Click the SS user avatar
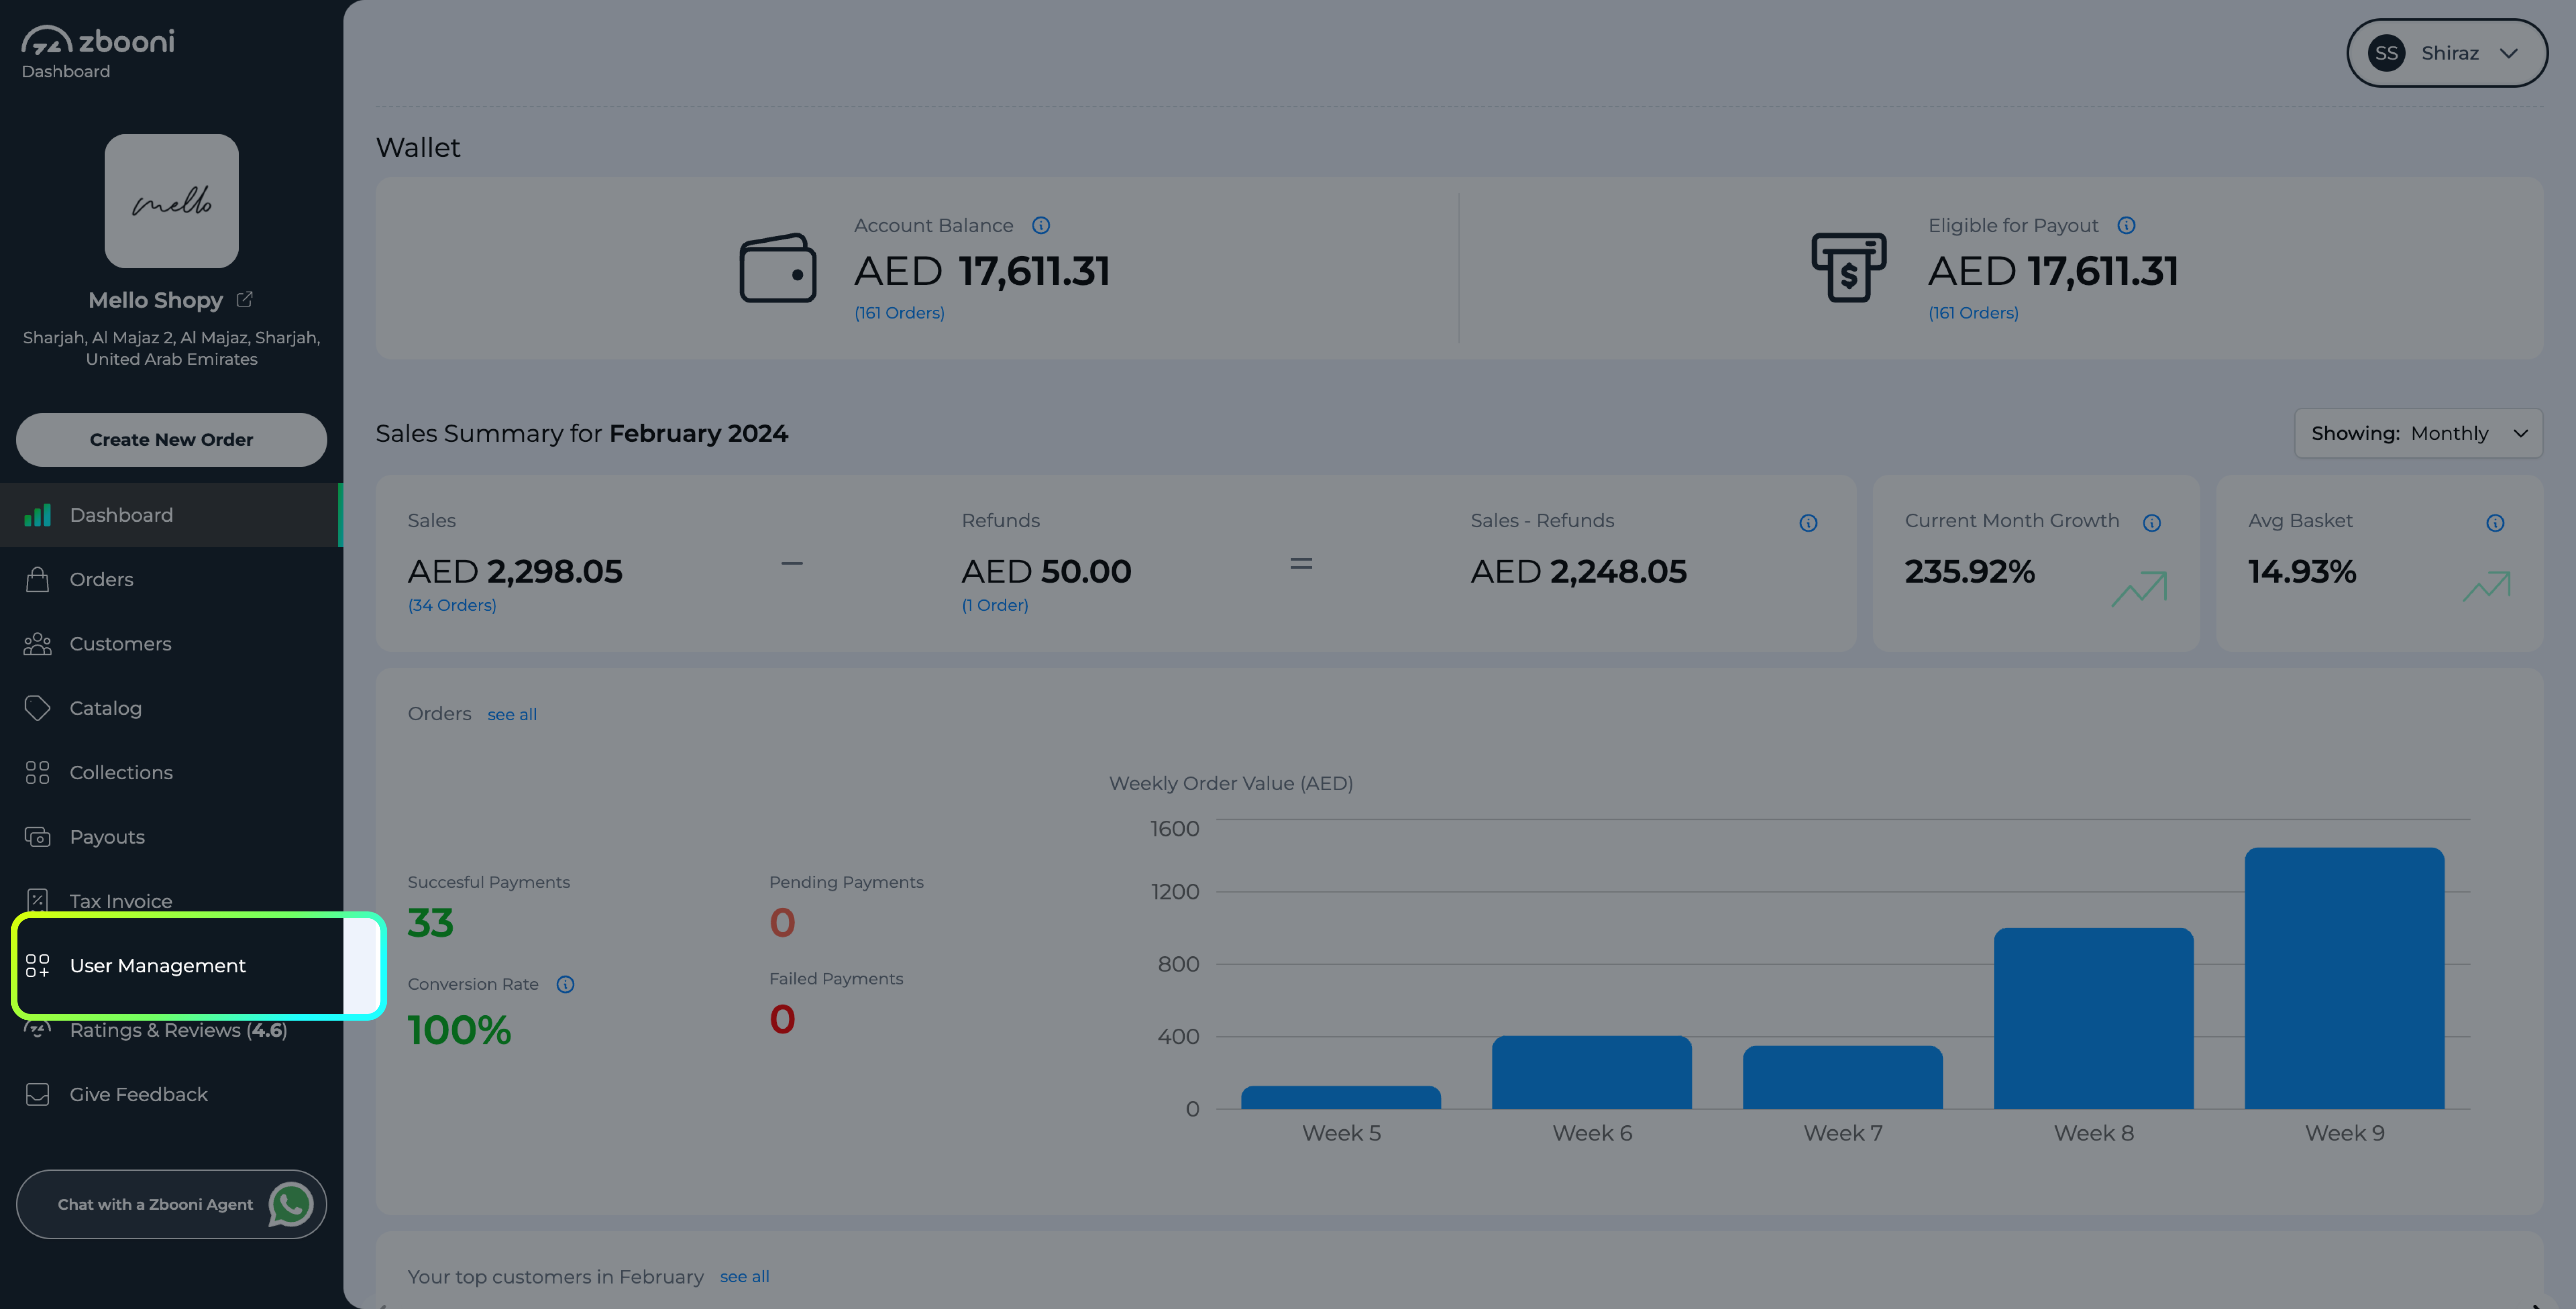Screen dimensions: 2576x1309 click(x=2386, y=53)
